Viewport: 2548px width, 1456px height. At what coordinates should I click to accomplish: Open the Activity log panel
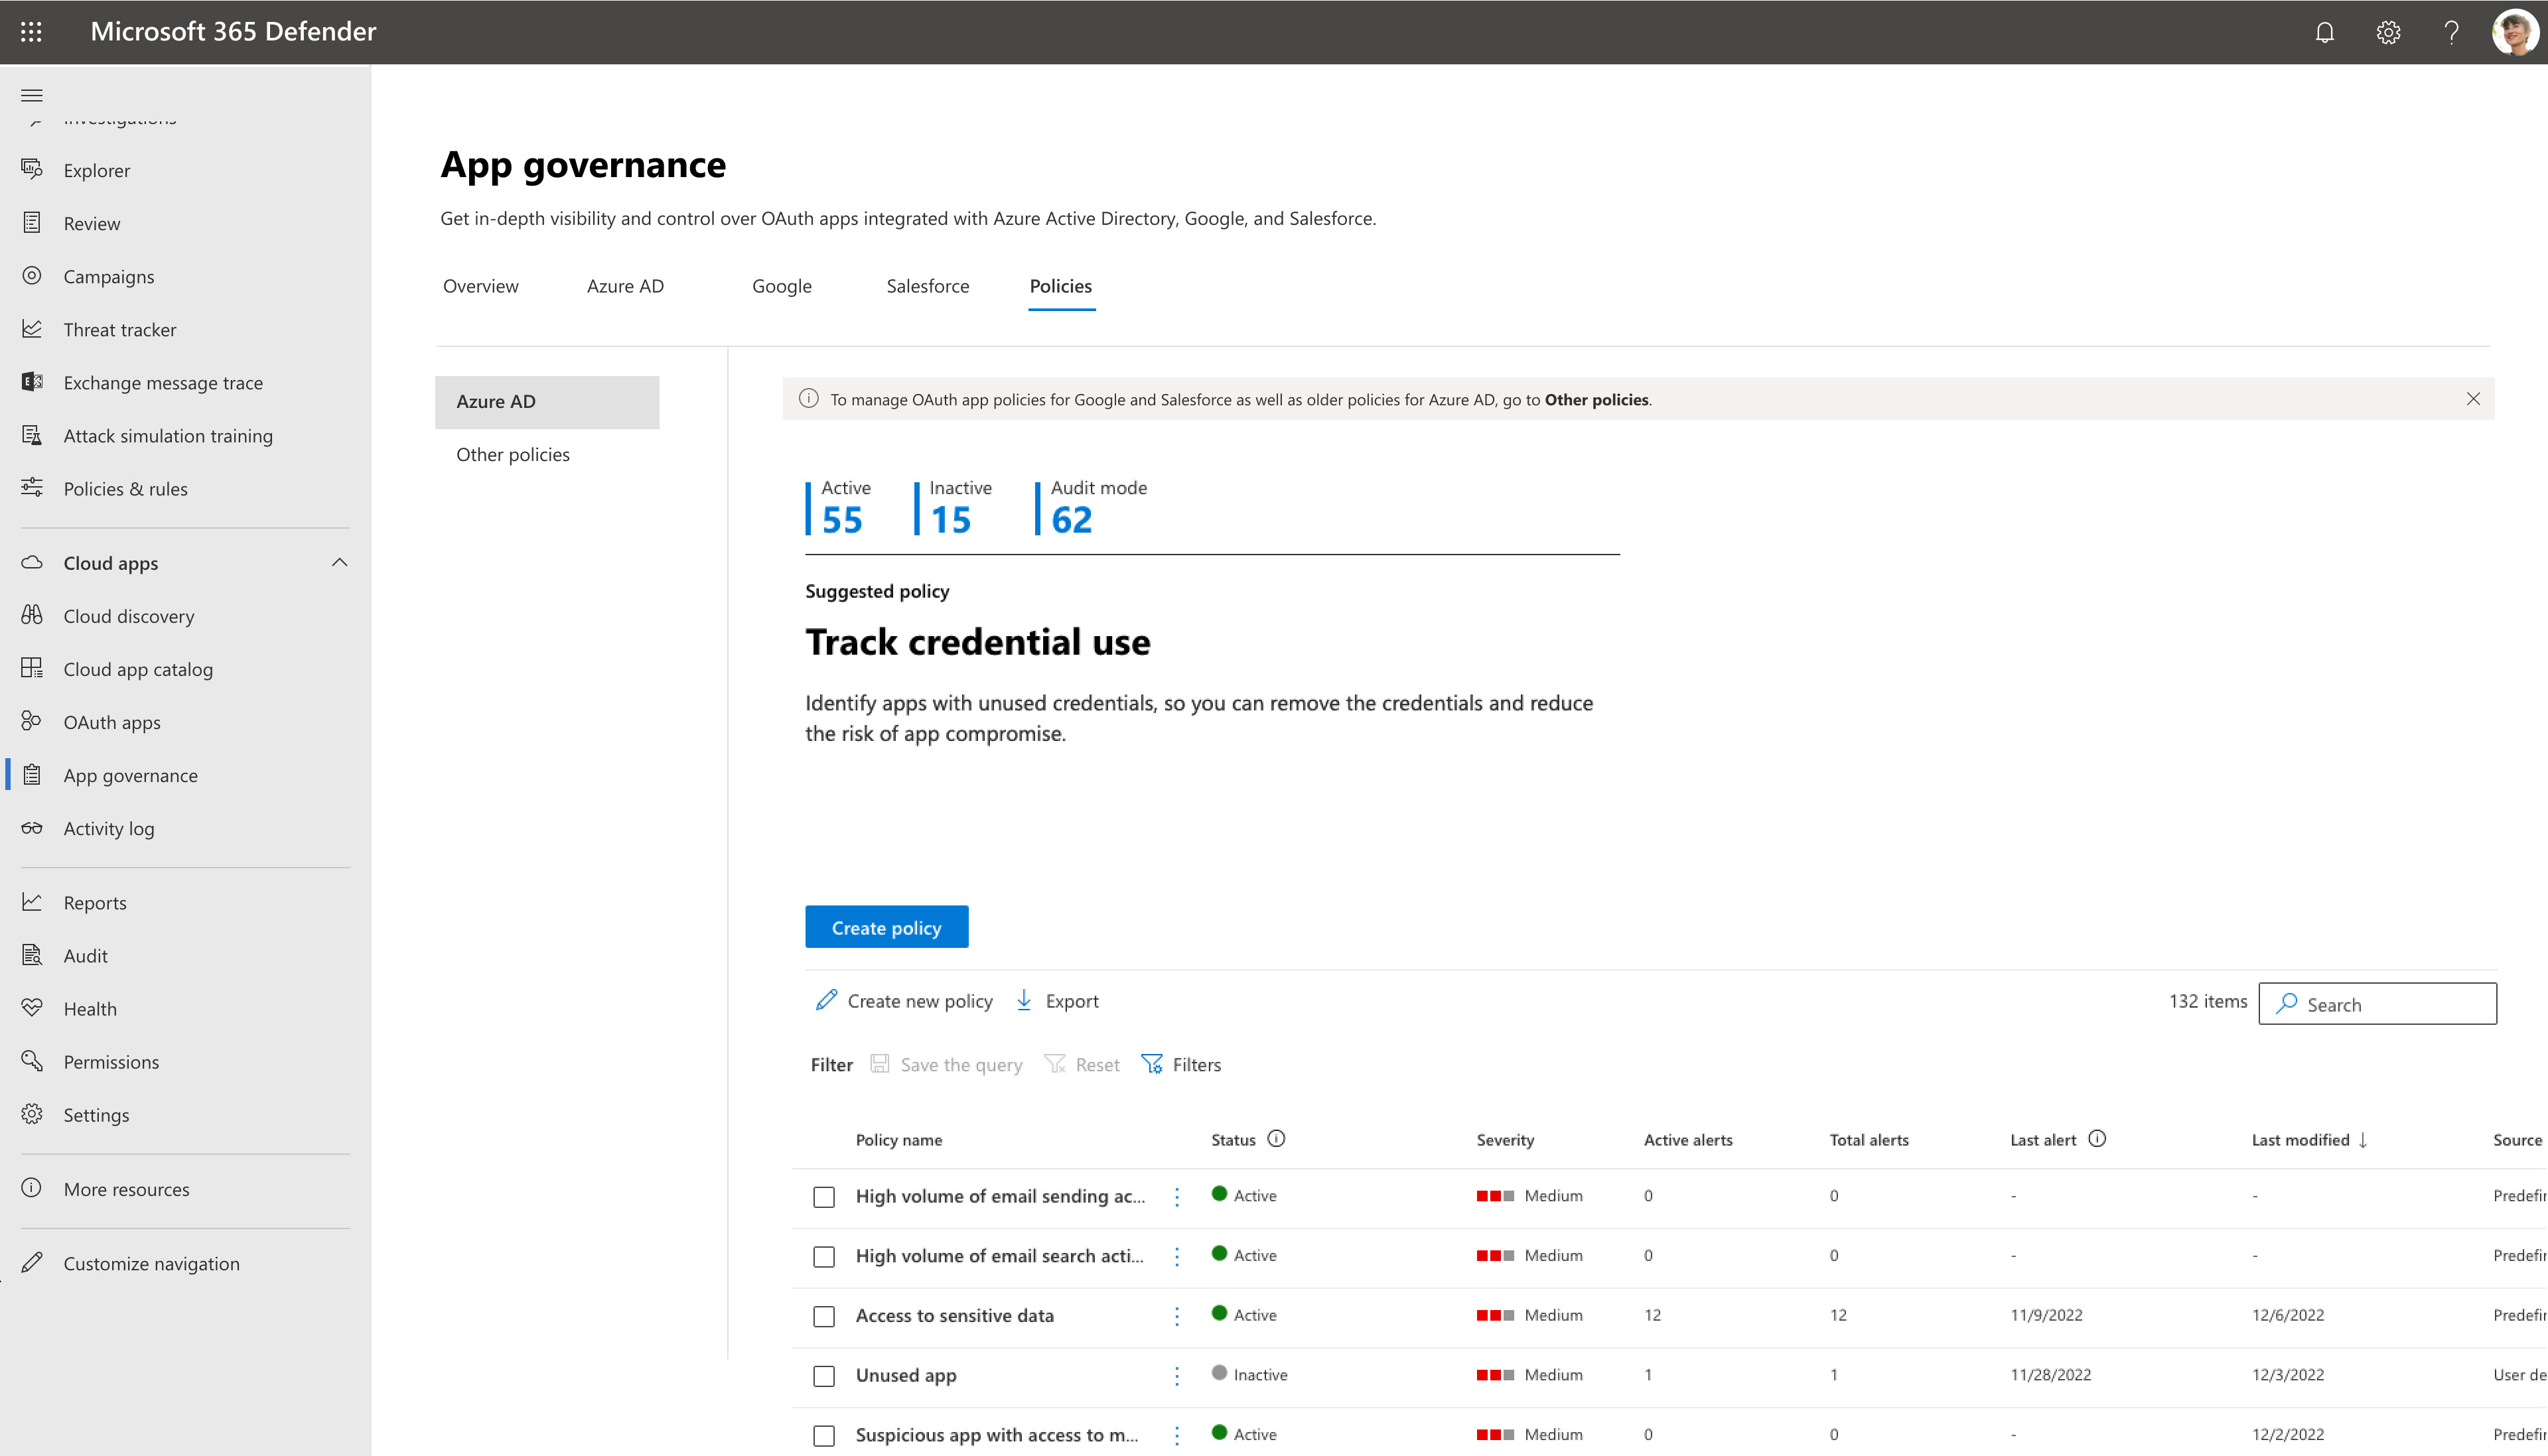[109, 826]
